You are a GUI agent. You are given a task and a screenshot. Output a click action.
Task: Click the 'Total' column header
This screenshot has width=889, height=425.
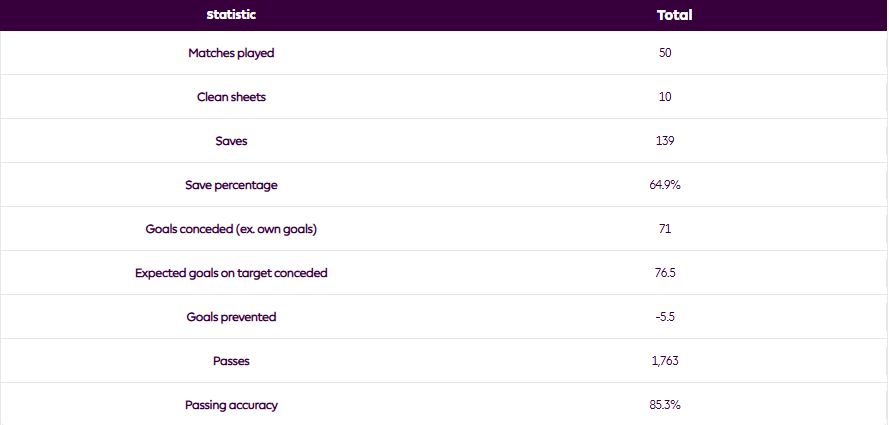[x=674, y=15]
